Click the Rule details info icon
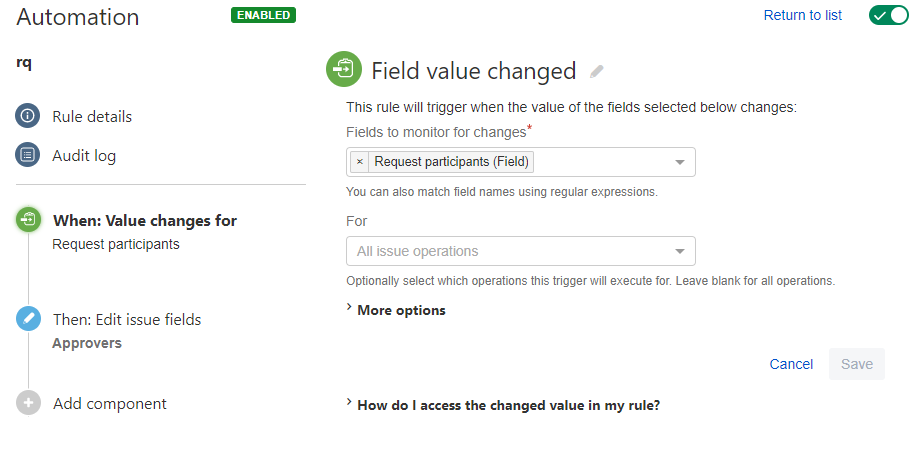 click(27, 116)
